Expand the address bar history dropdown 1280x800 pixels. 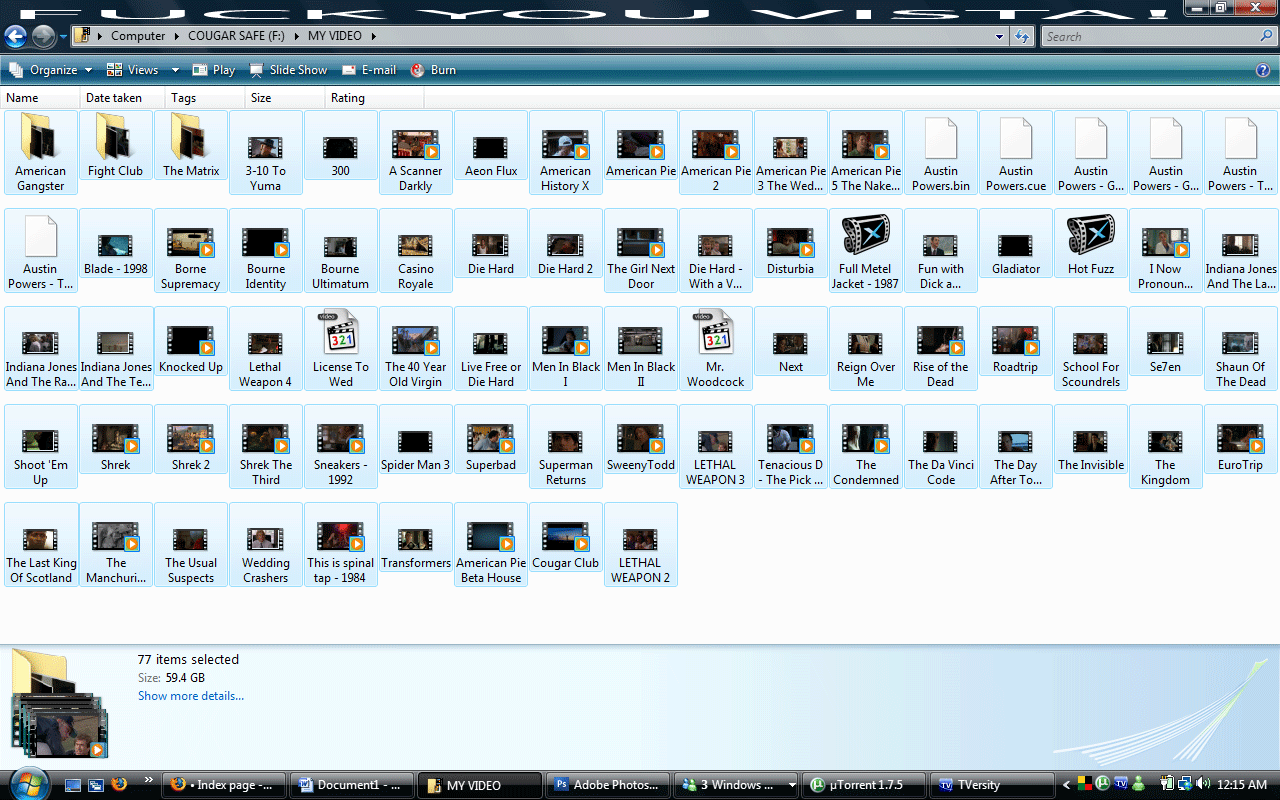(x=1000, y=37)
